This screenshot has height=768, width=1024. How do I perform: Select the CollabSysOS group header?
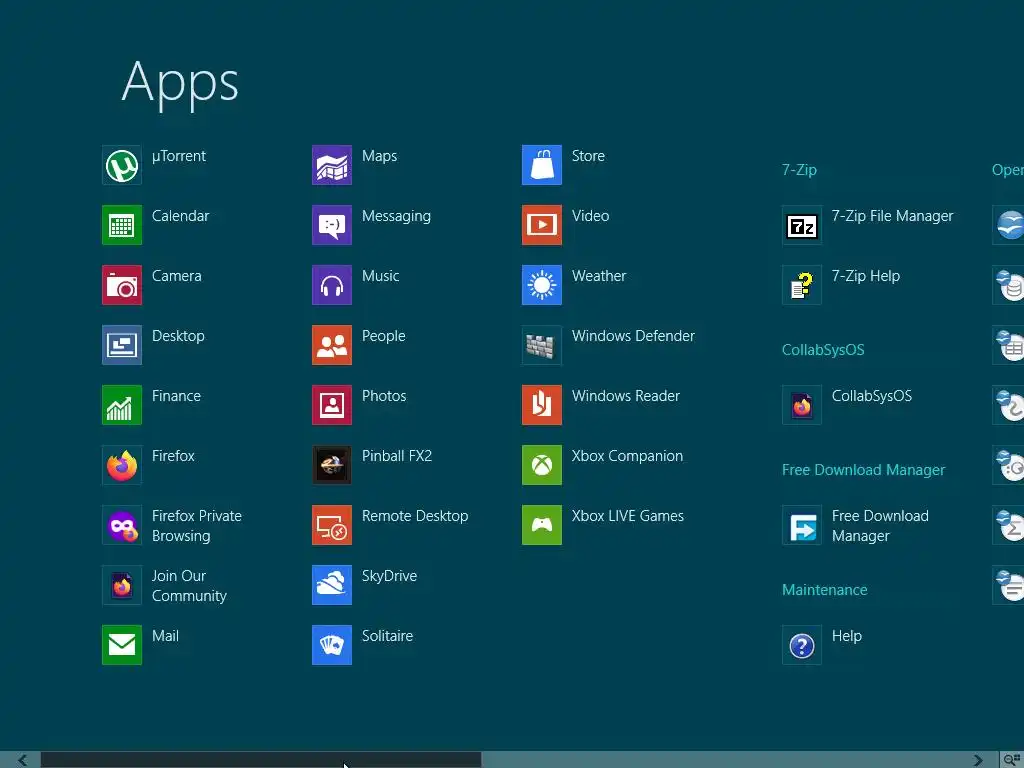[823, 350]
